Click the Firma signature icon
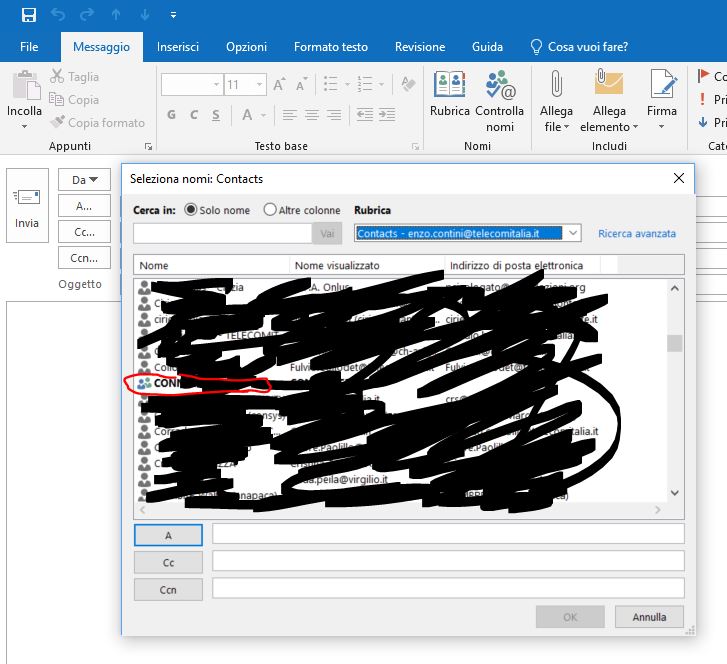 coord(662,88)
